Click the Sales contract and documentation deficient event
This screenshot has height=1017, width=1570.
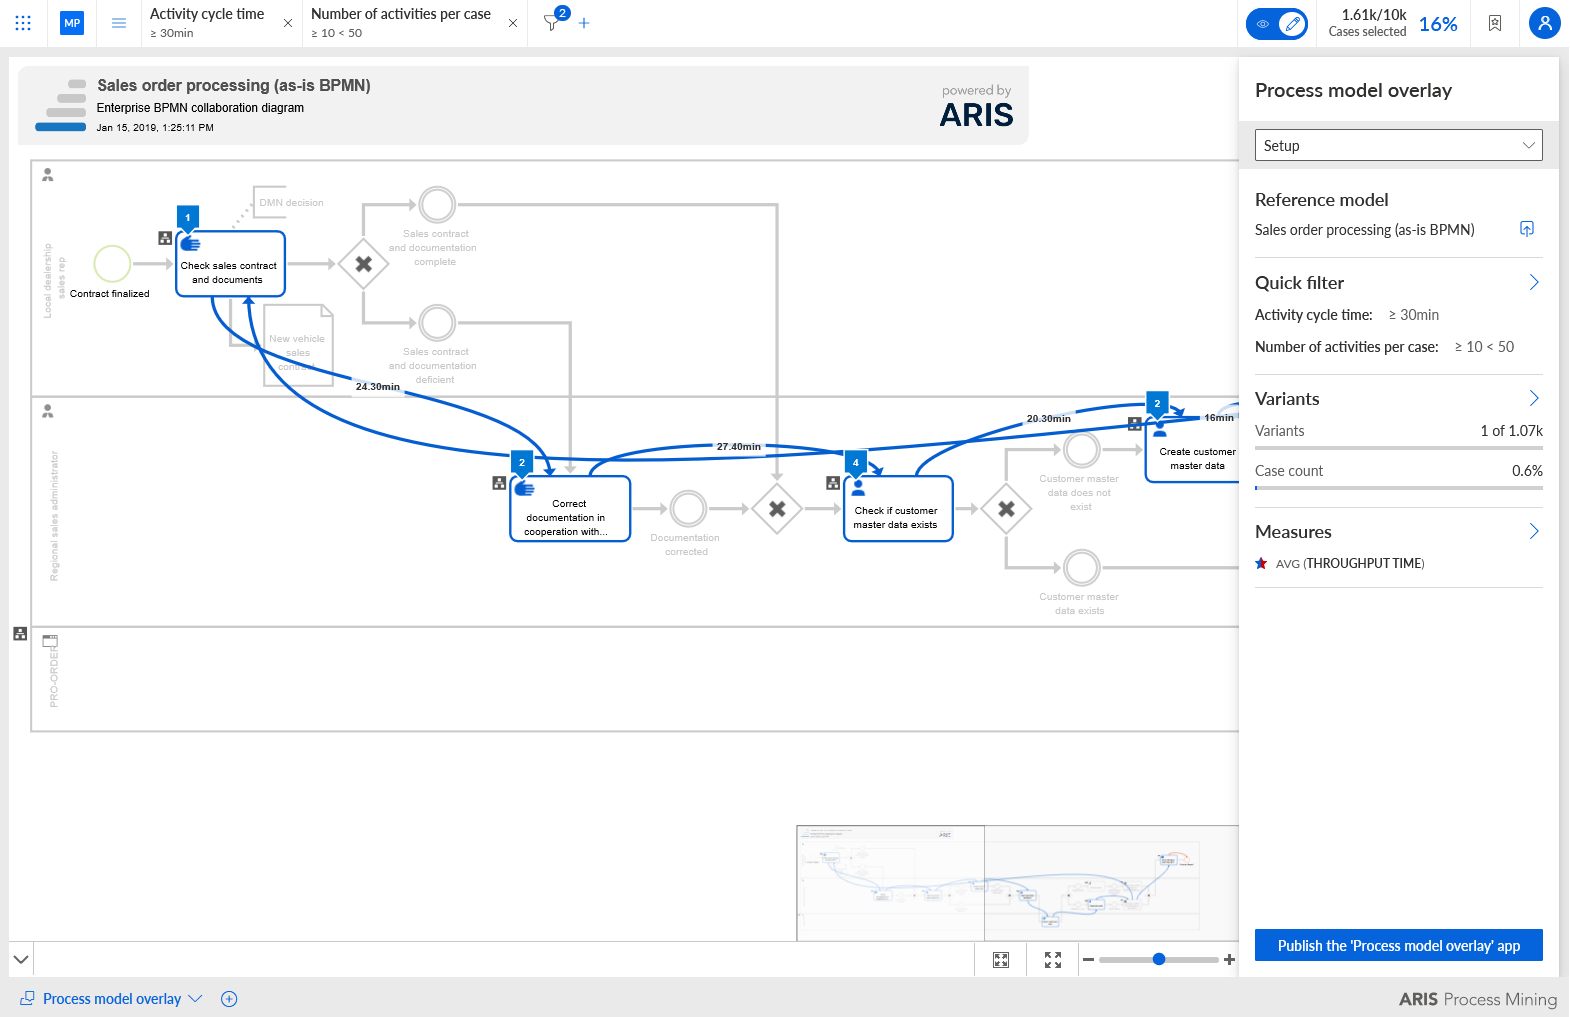[437, 323]
